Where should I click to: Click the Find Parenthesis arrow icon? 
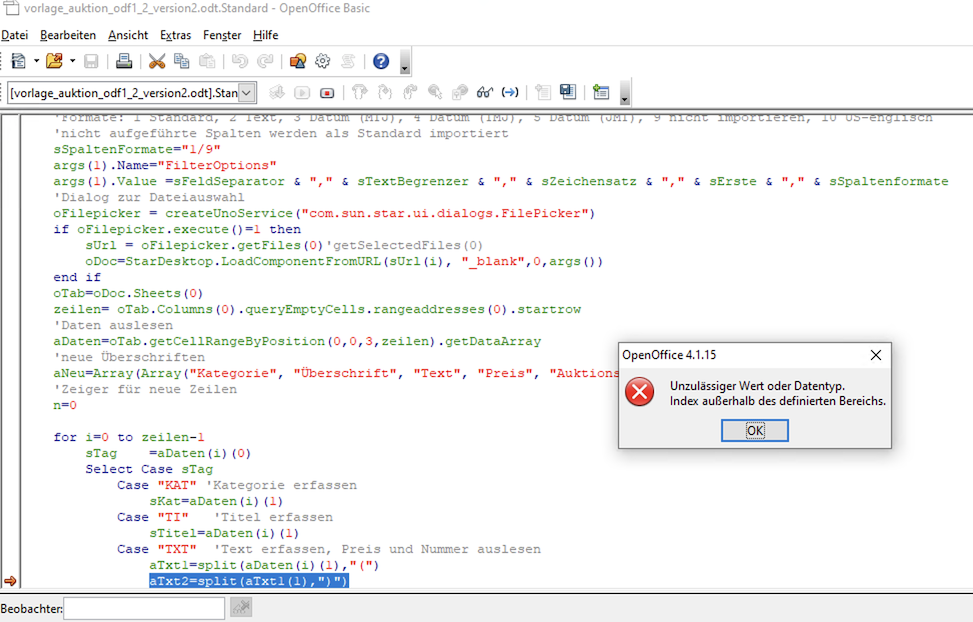click(510, 93)
